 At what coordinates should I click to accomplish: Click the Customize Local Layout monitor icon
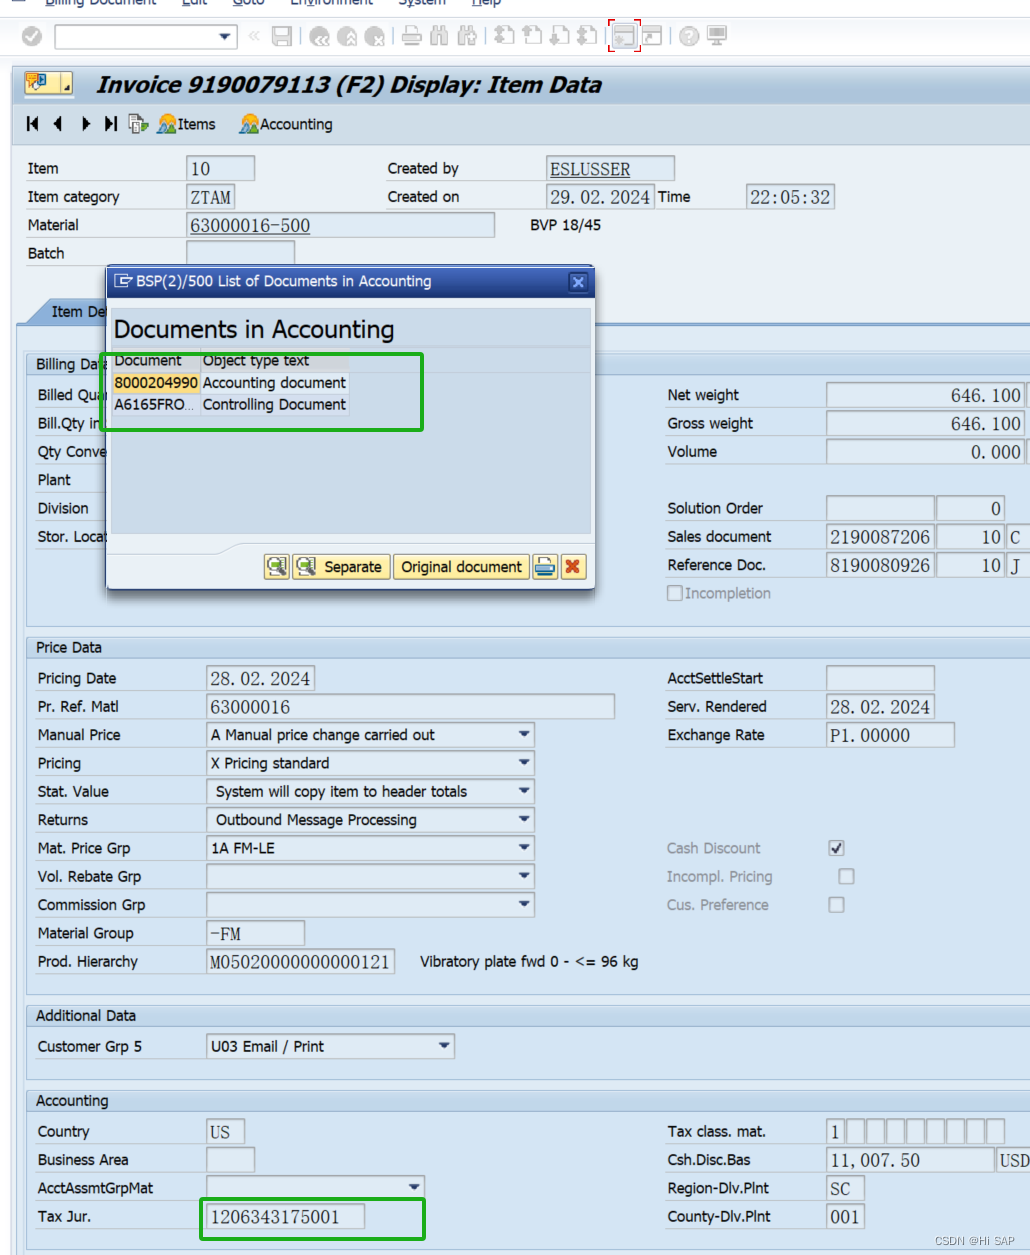tap(717, 36)
